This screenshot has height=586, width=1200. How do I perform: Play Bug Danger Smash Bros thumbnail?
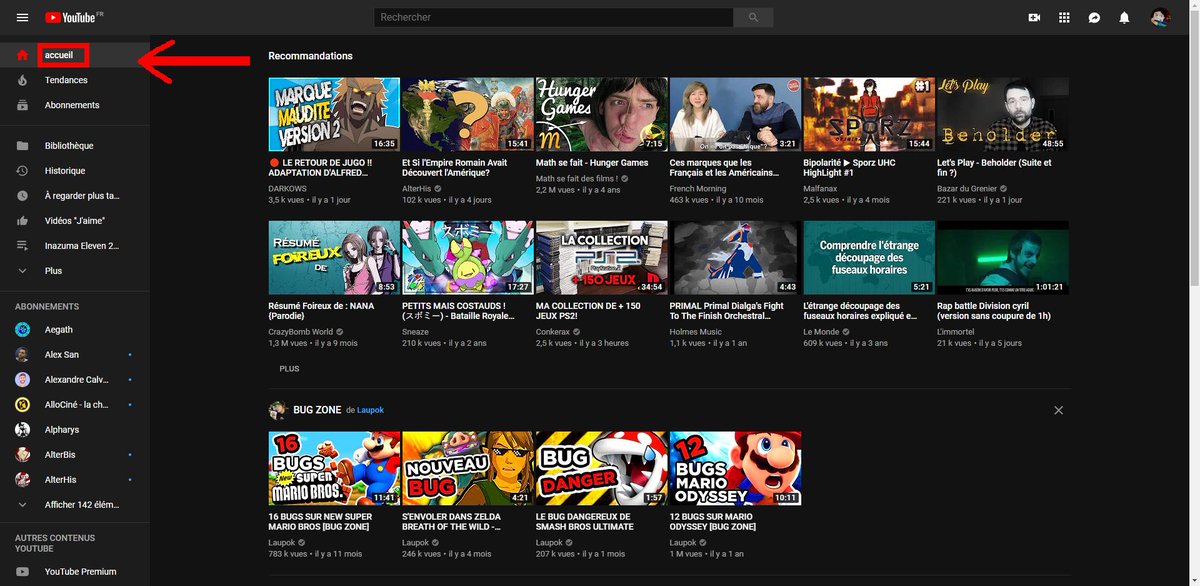click(x=601, y=468)
